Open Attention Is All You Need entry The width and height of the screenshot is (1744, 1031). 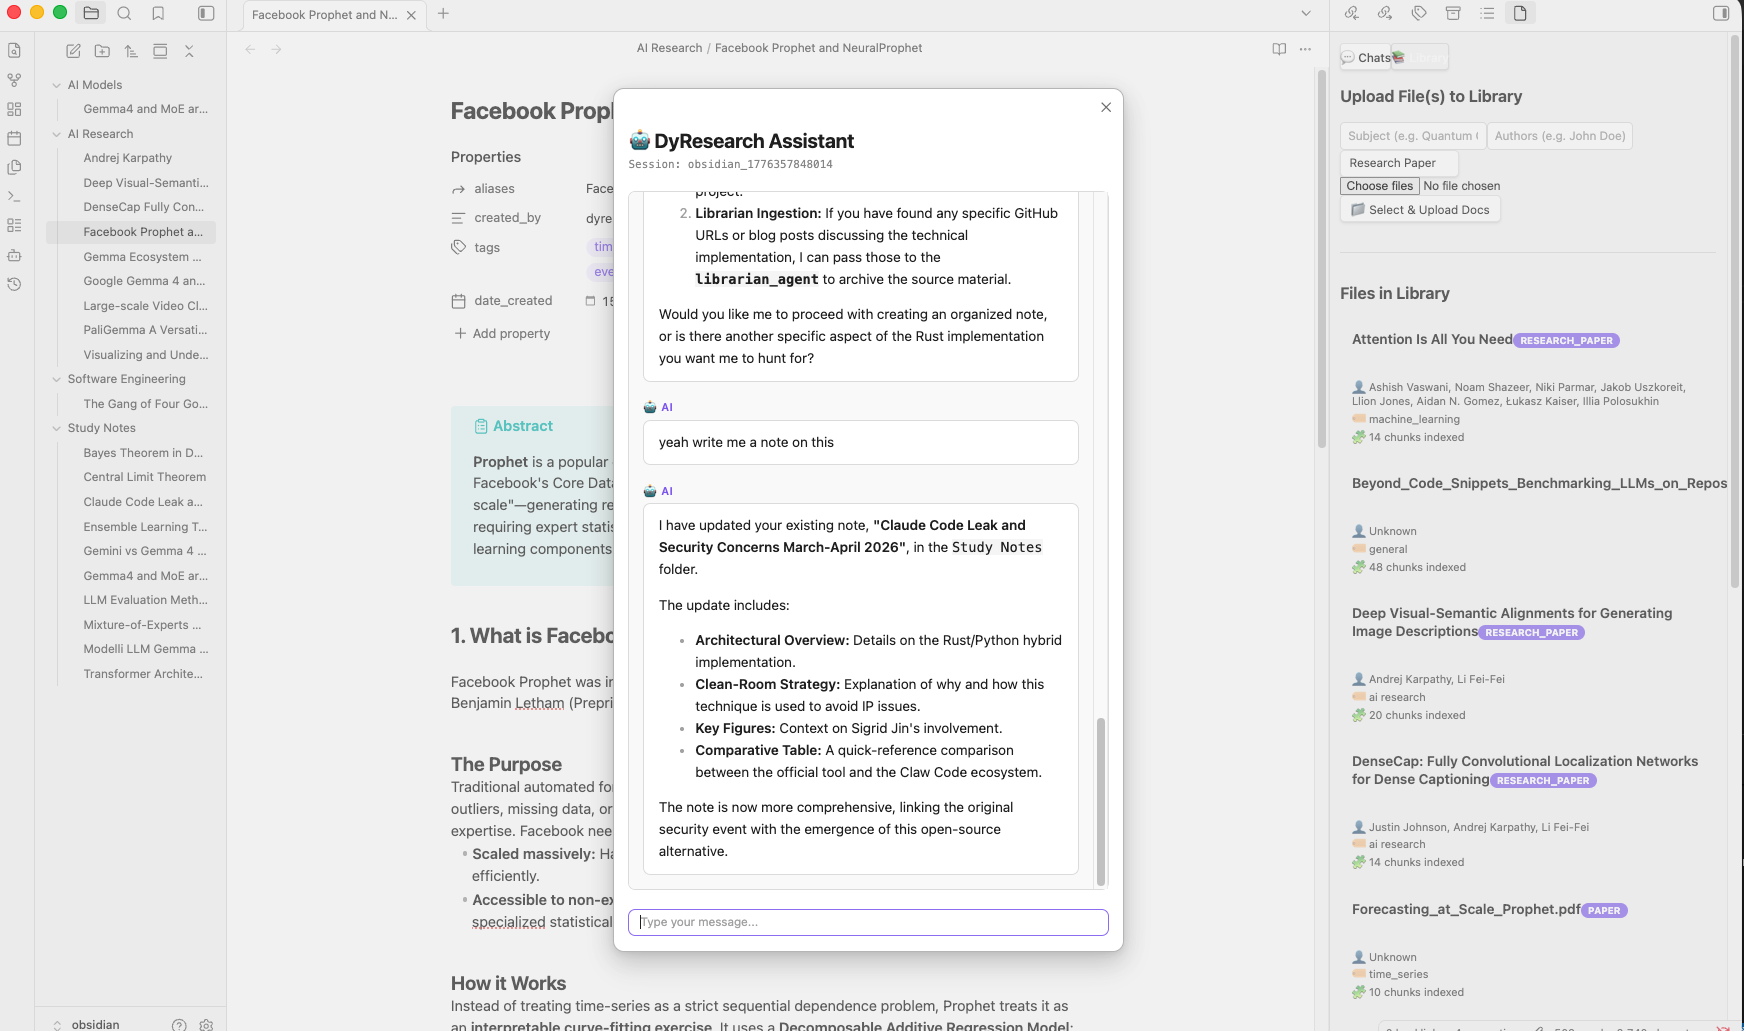pos(1432,340)
